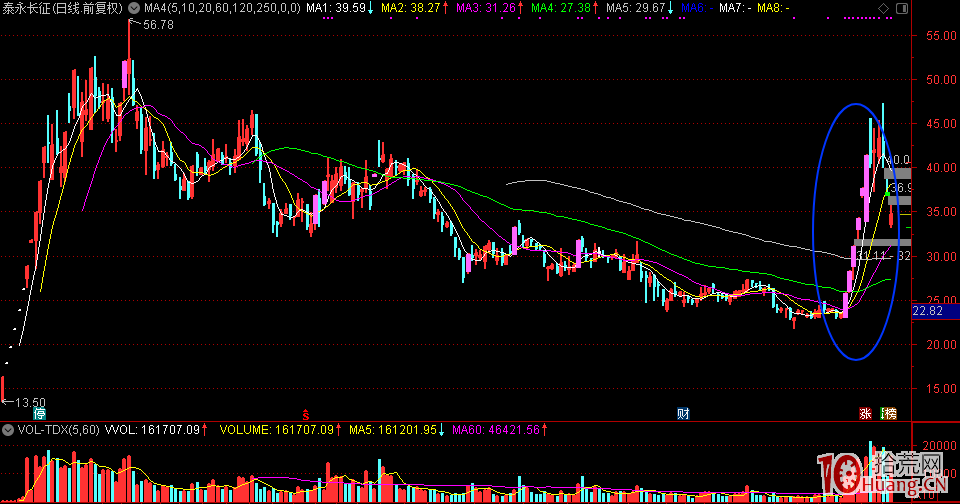The image size is (960, 504).
Task: Click the 40.00 price axis label
Action: (941, 168)
